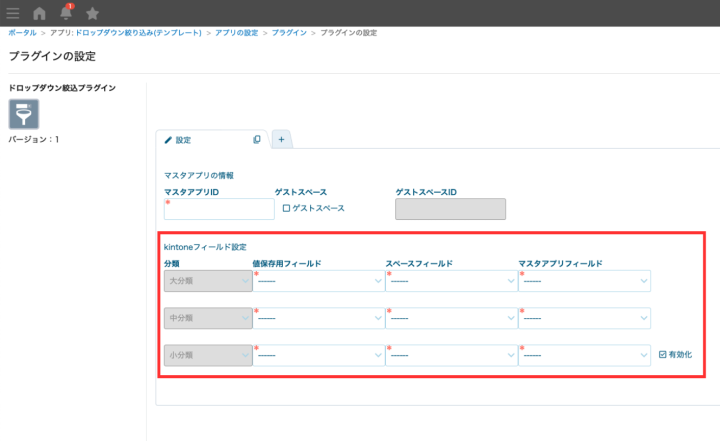The image size is (720, 441).
Task: Go to the プラグイン breadcrumb link
Action: 289,34
